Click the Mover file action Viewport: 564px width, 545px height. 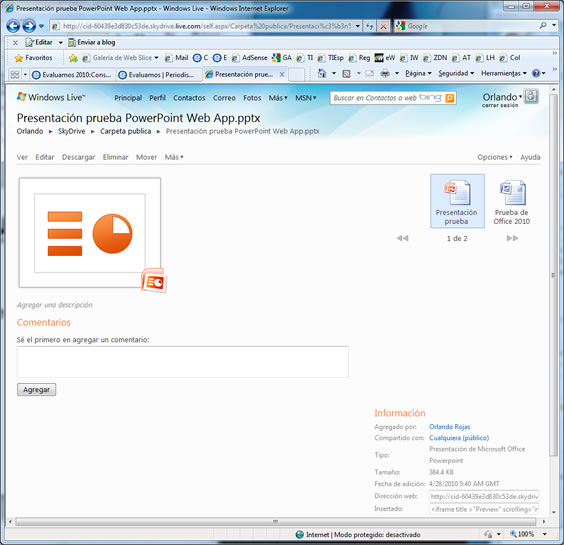coord(146,157)
